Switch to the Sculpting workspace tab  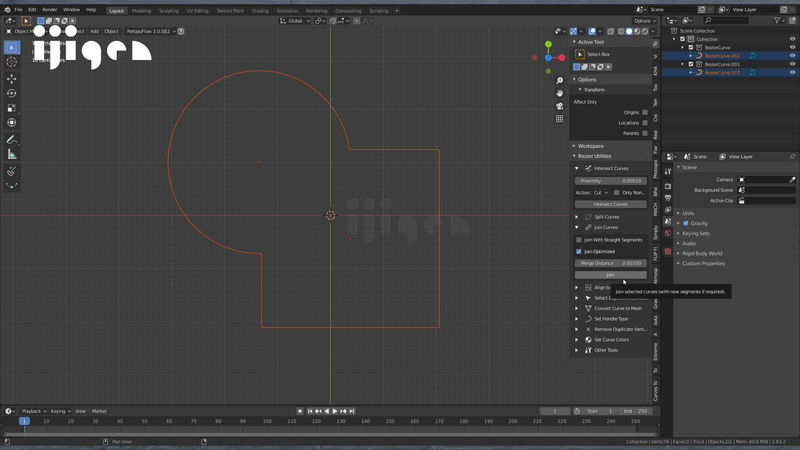point(168,11)
